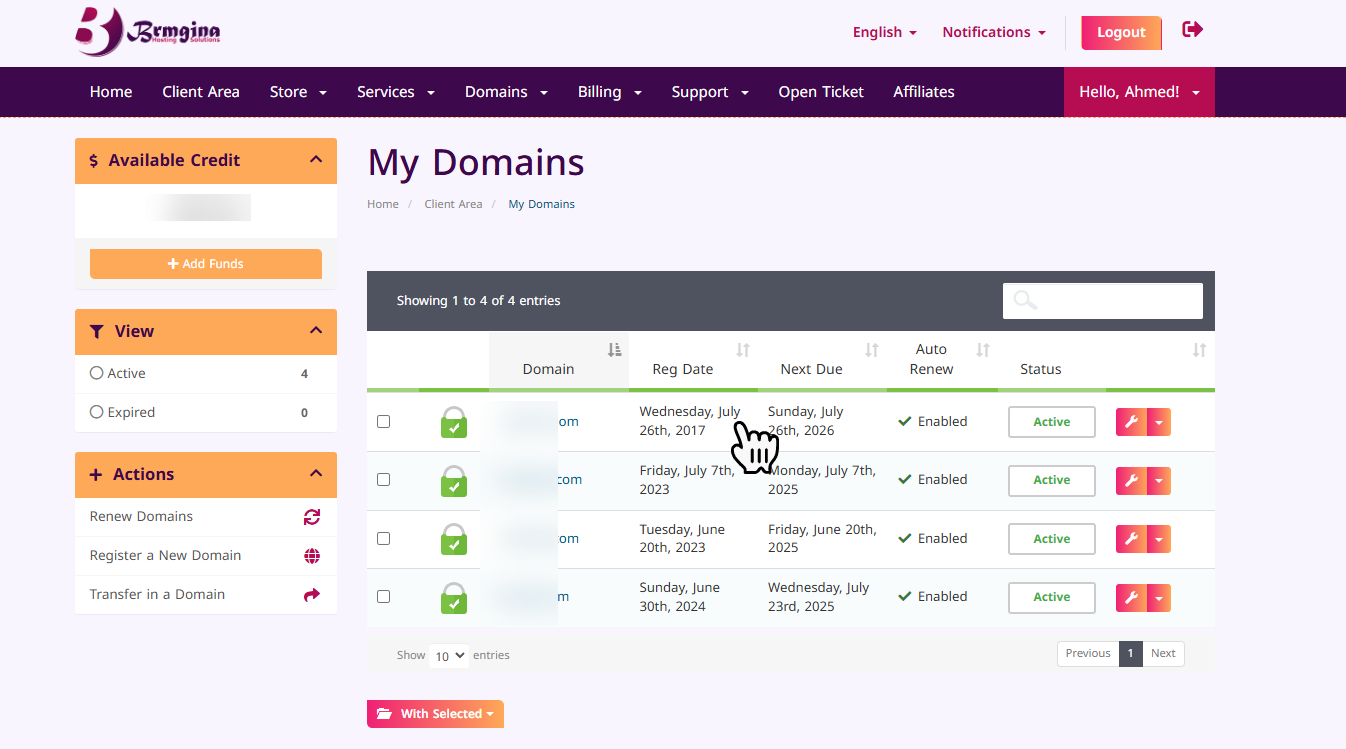This screenshot has width=1346, height=749.
Task: Click the wrench icon for the July 26th, 2026 row
Action: 1131,422
